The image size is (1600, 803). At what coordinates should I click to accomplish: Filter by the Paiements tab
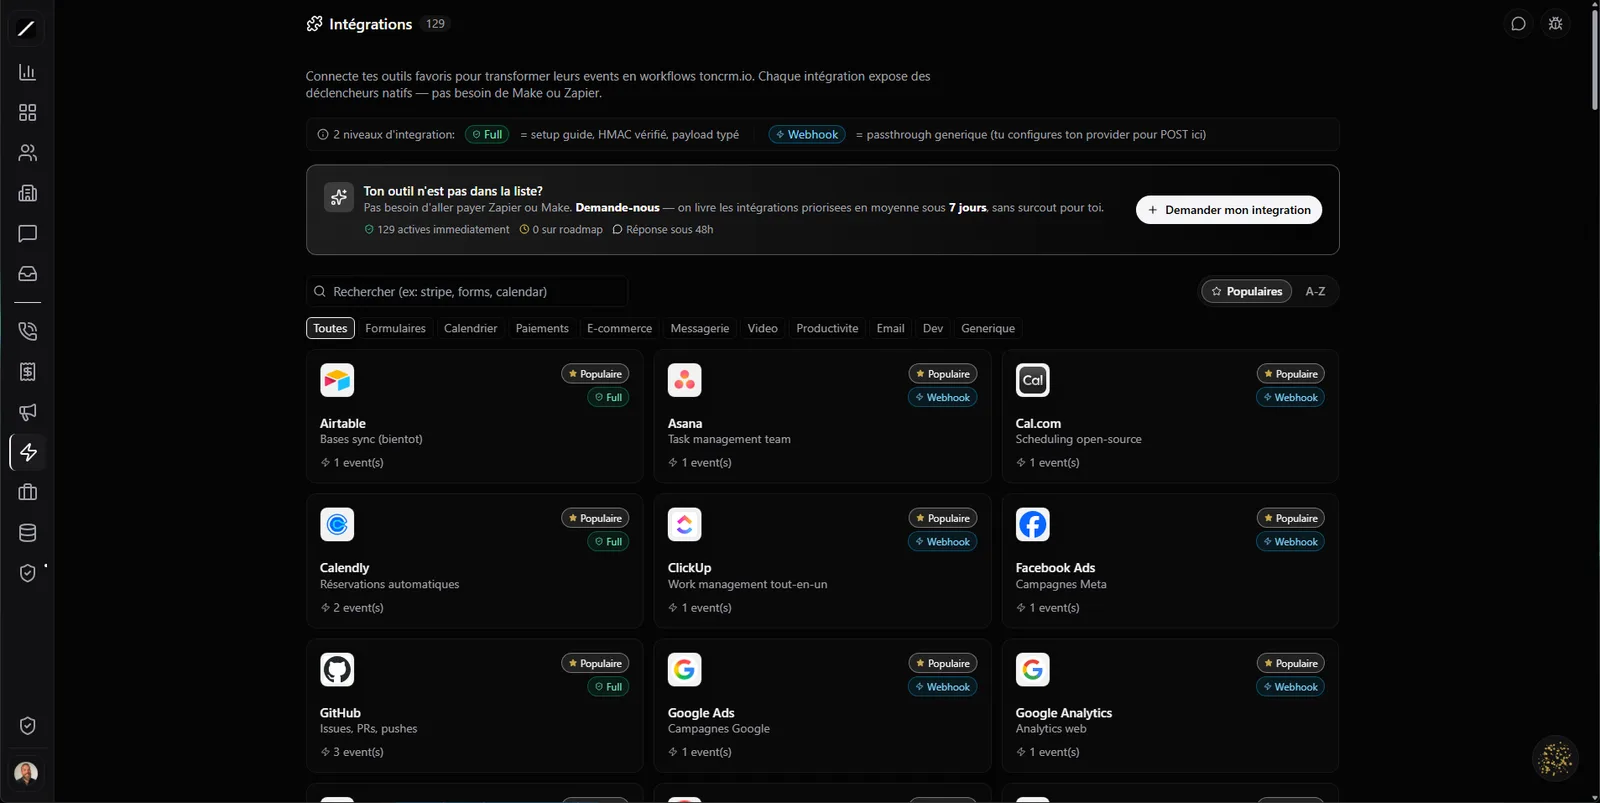[542, 328]
